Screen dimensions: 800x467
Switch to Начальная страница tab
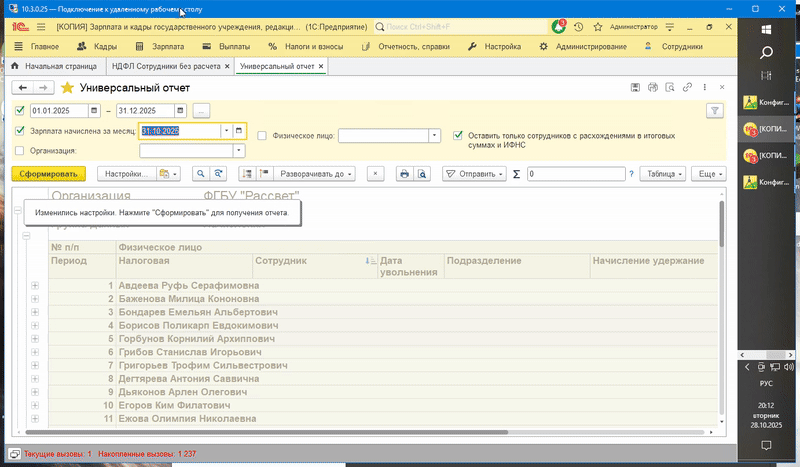point(54,66)
